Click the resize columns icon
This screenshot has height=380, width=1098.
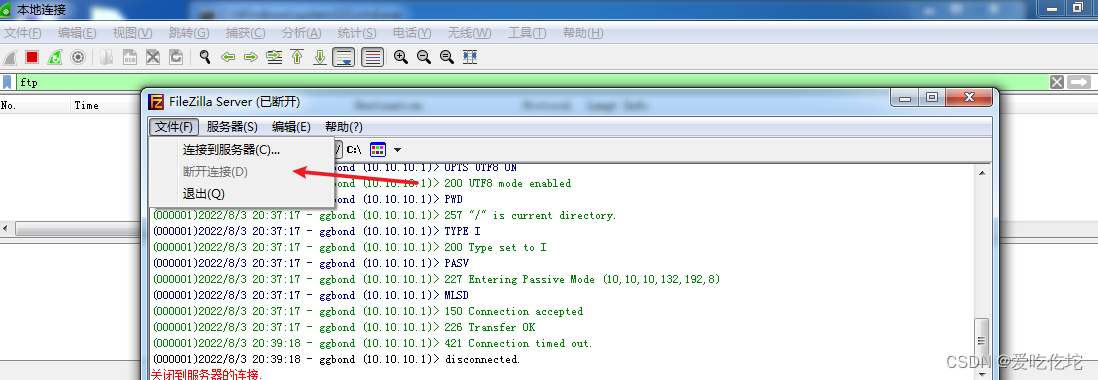coord(470,57)
